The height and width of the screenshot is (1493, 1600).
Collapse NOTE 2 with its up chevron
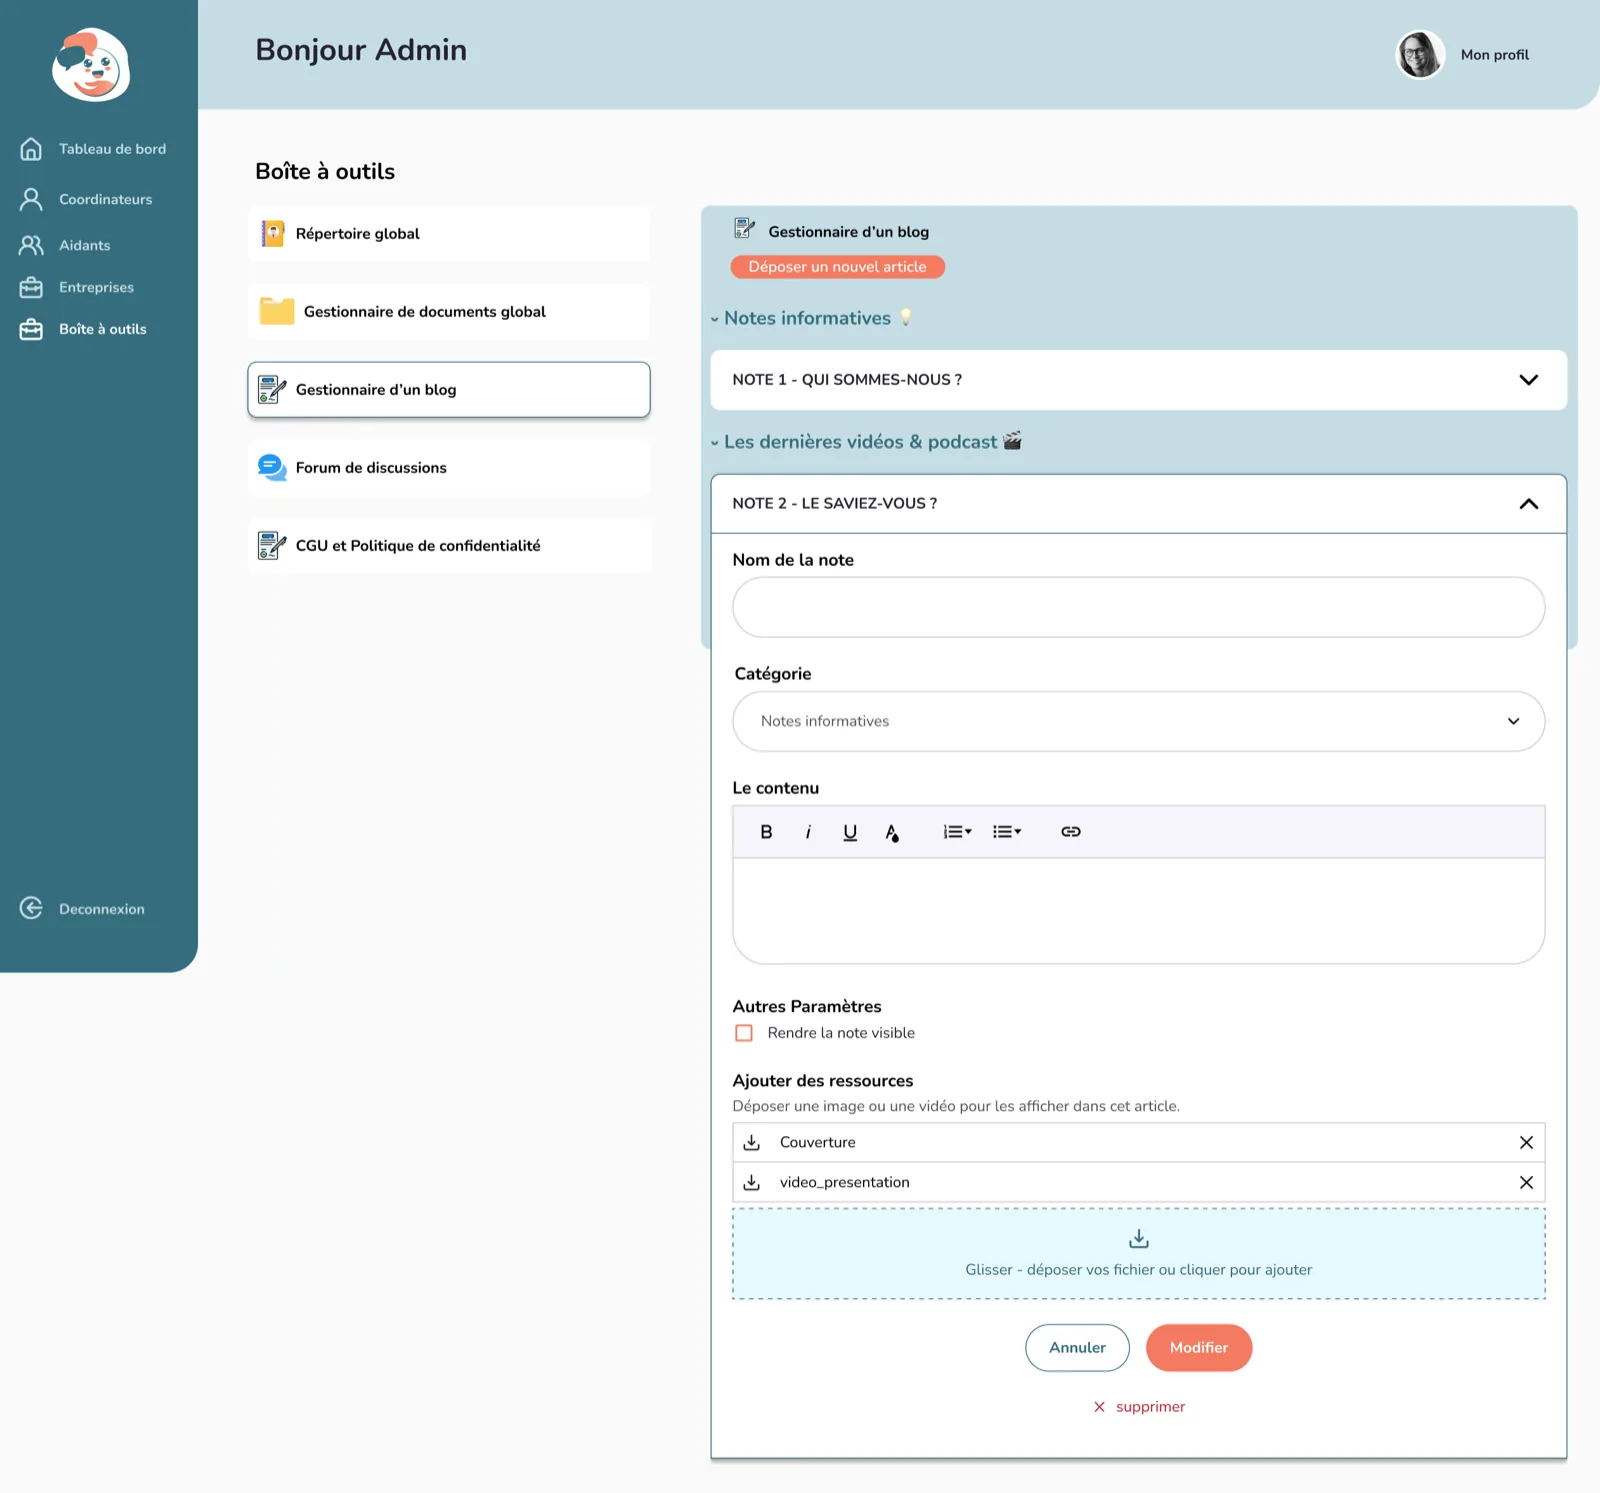click(x=1528, y=504)
